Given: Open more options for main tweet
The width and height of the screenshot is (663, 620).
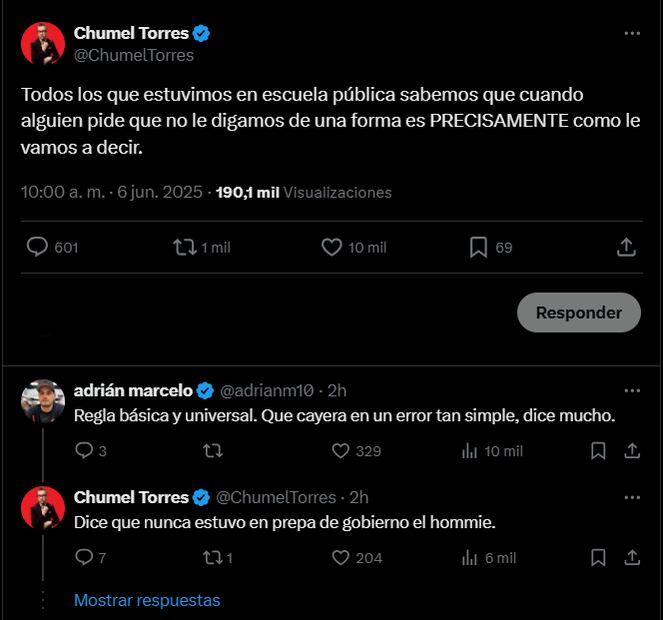Looking at the screenshot, I should (x=631, y=33).
